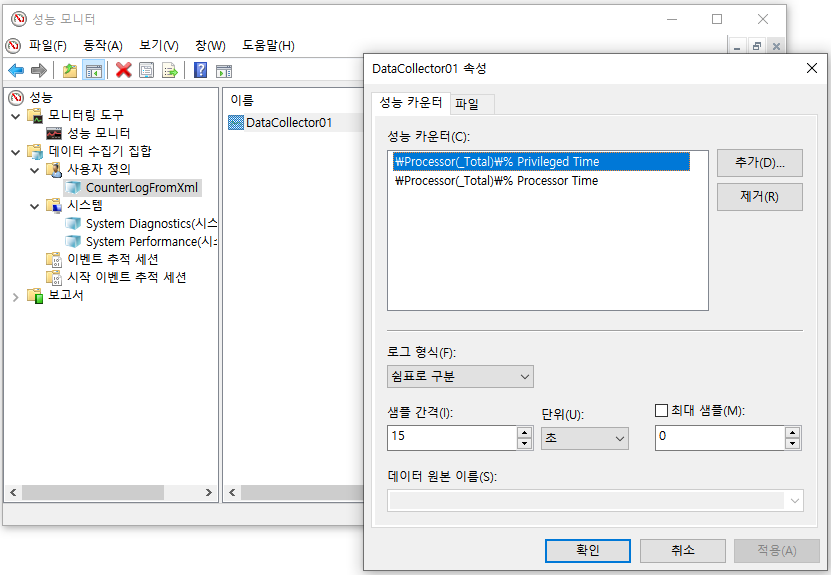Click the DataCollector01 list item icon

tap(235, 122)
